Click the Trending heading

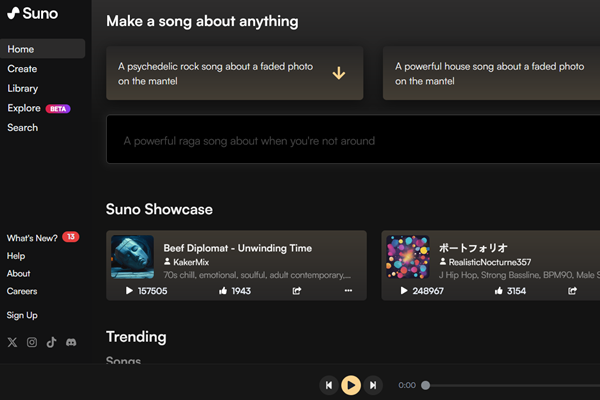coord(136,337)
